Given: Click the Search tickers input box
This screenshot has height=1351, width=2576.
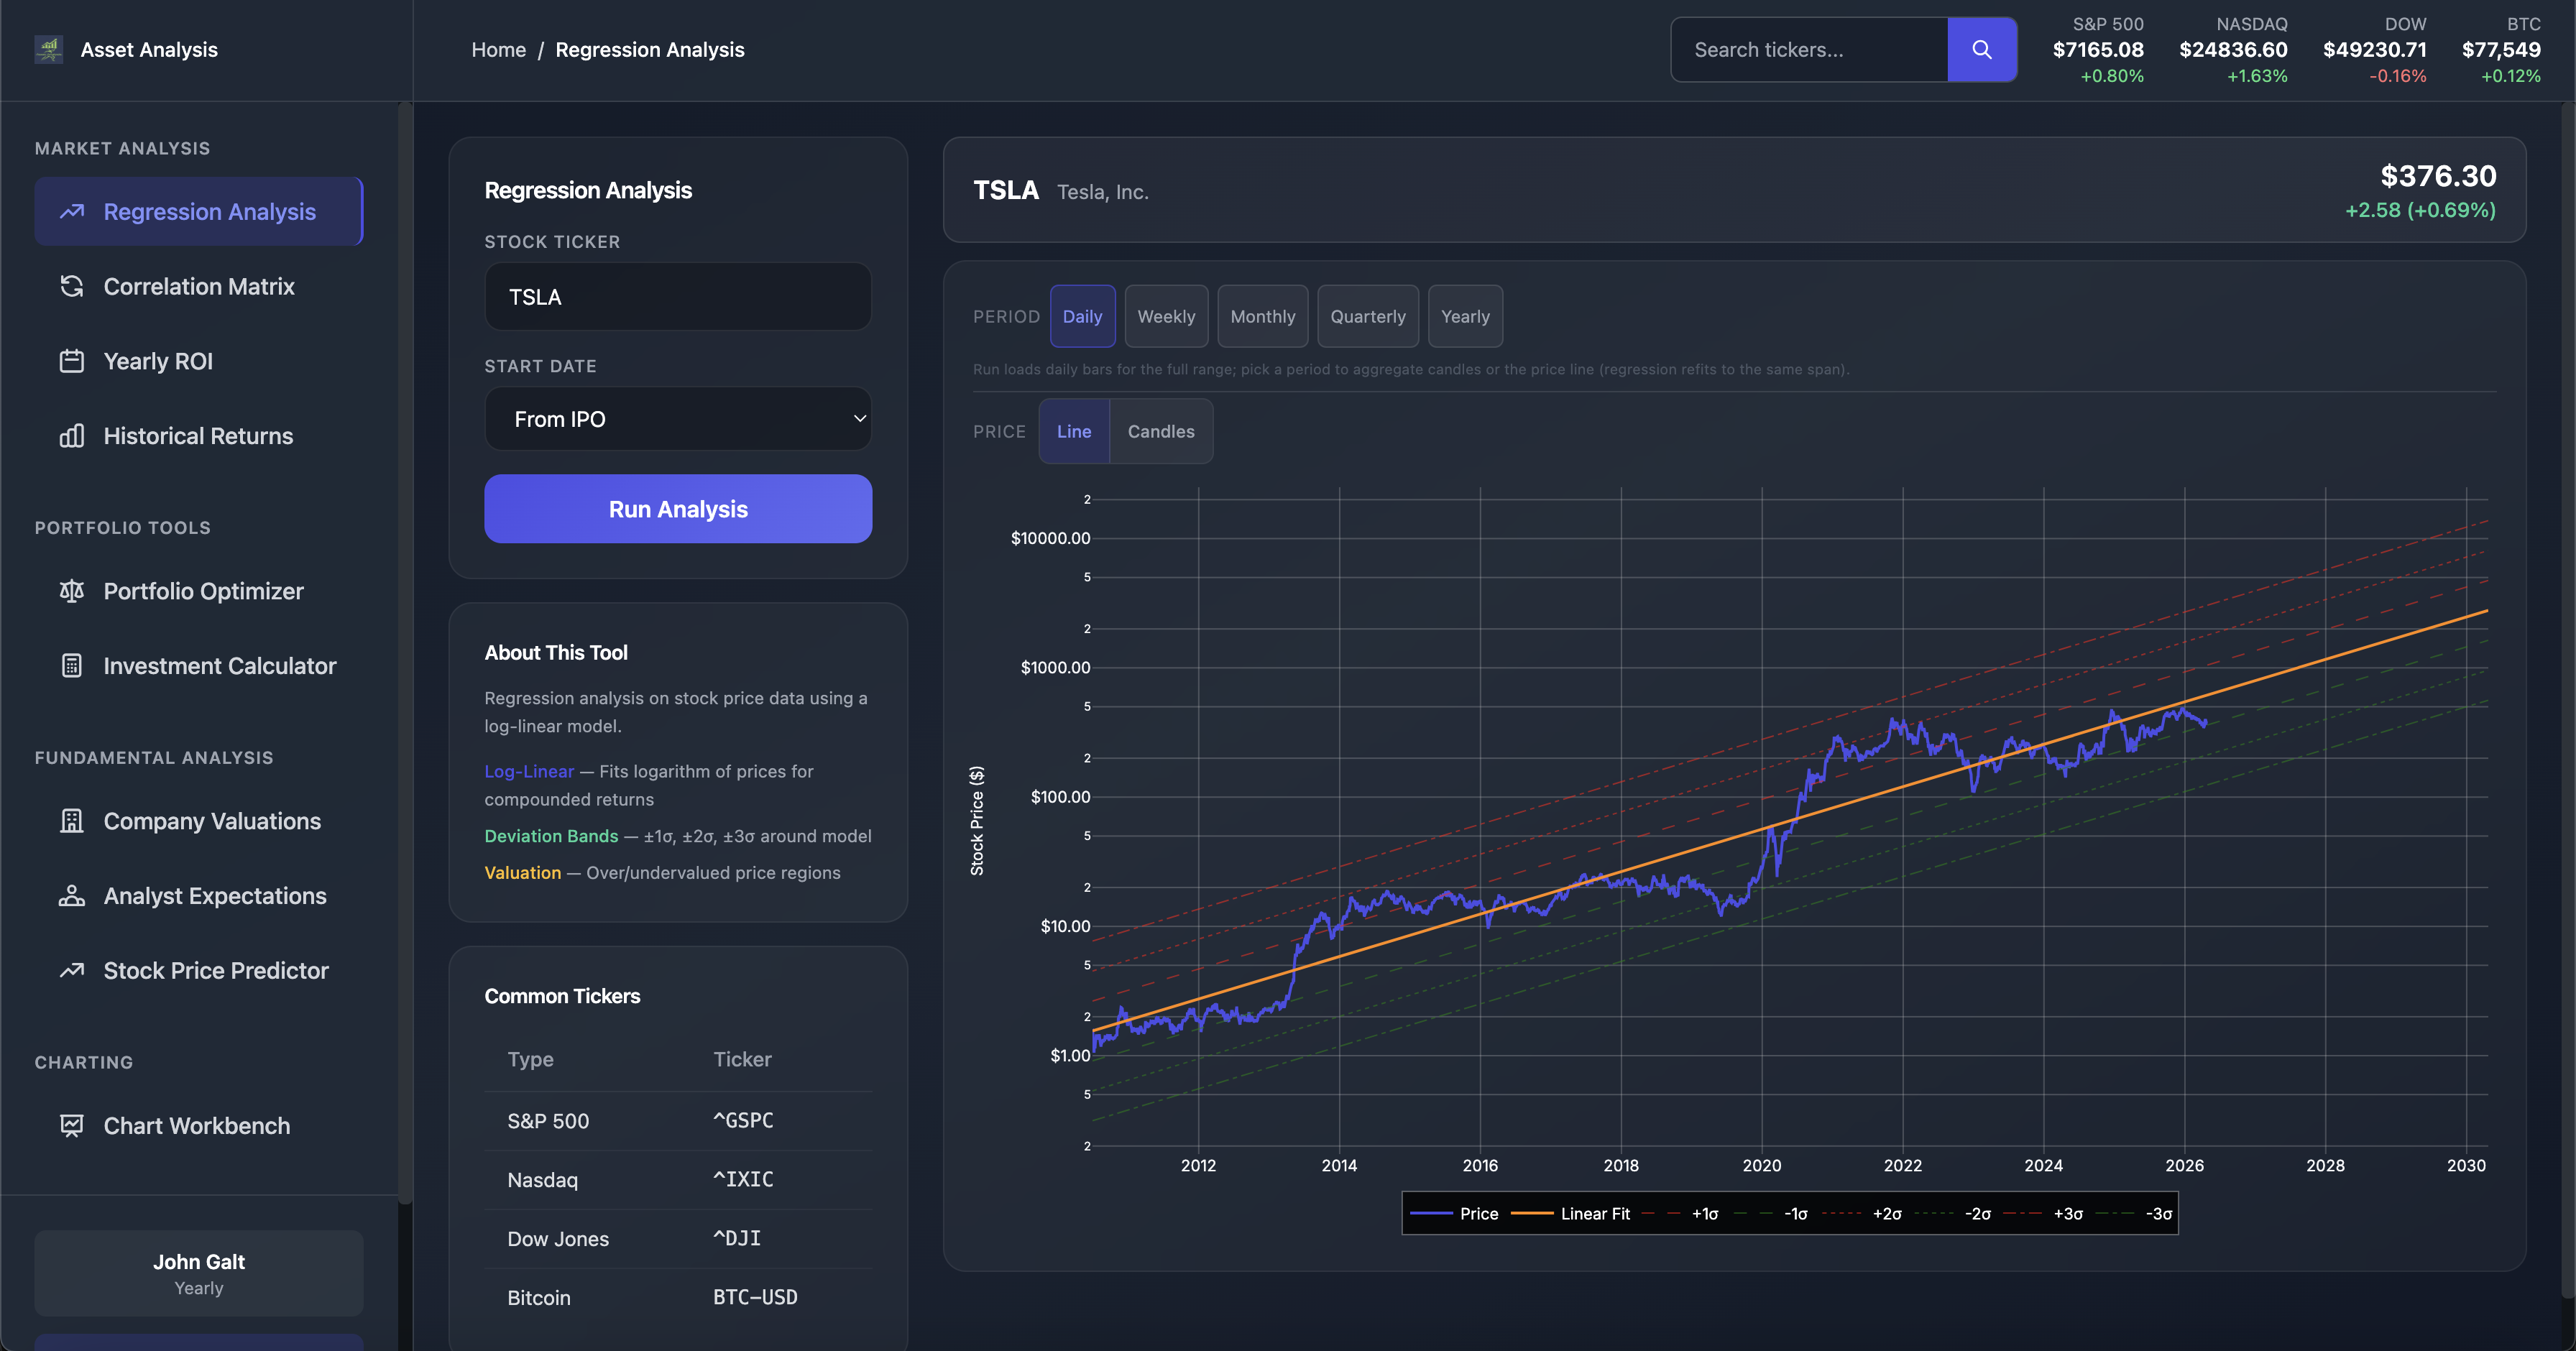Looking at the screenshot, I should point(1809,49).
